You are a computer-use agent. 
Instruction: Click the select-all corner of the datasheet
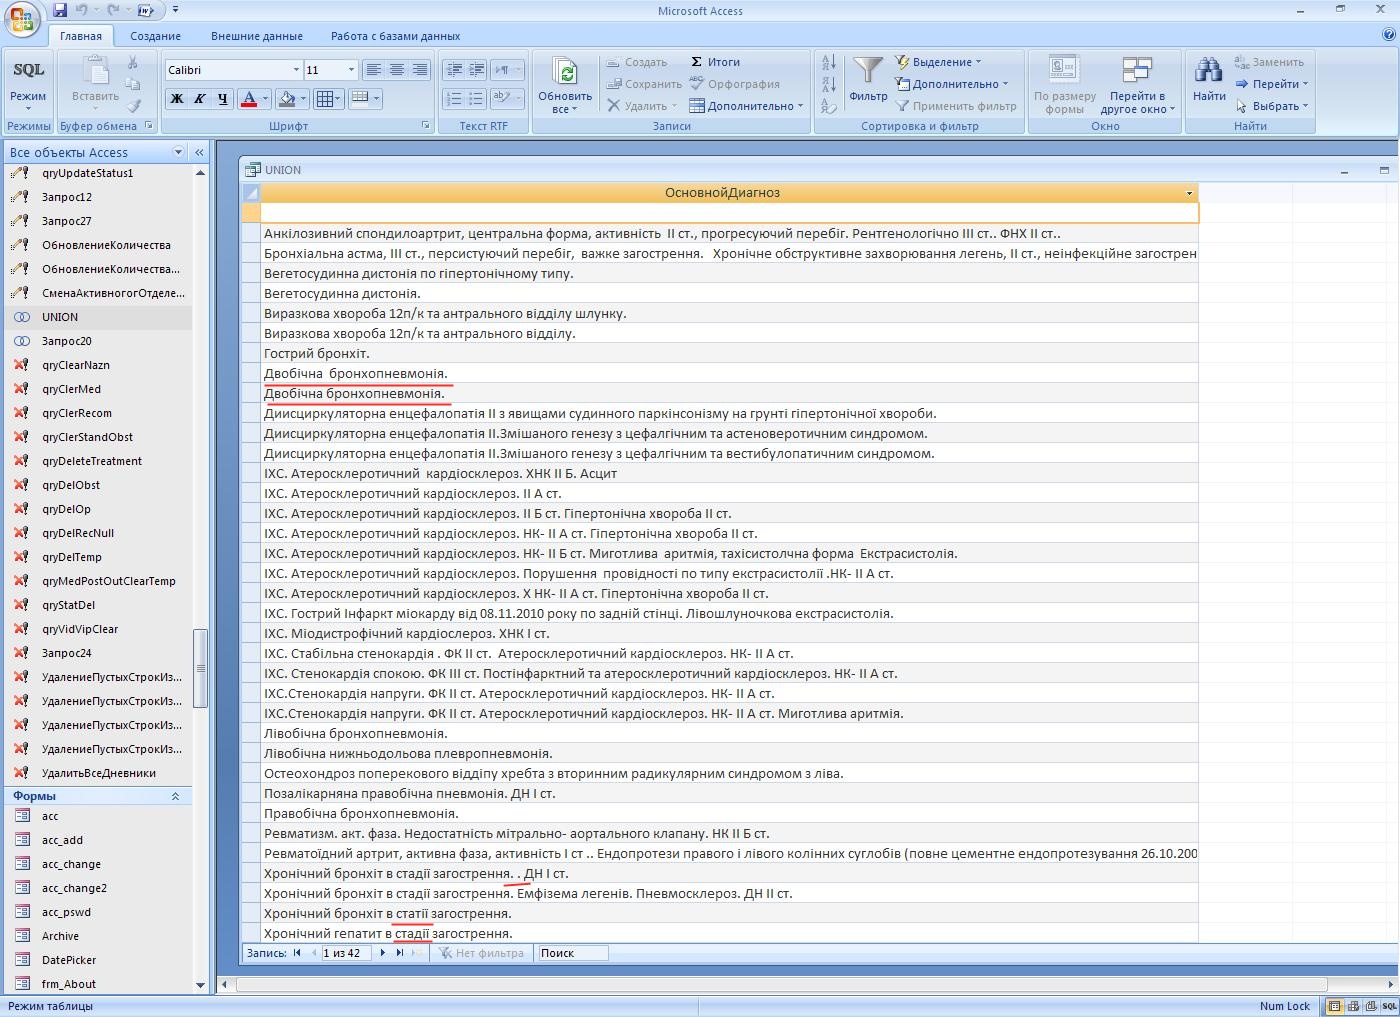pos(251,193)
